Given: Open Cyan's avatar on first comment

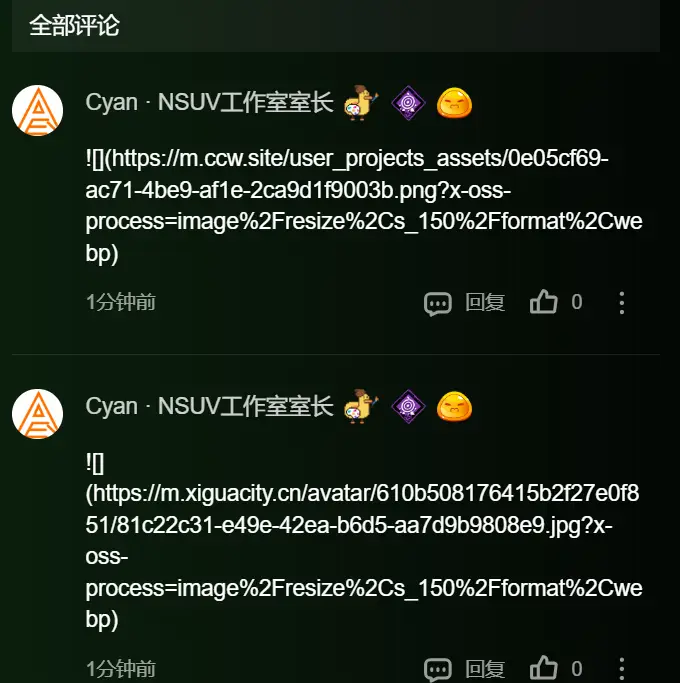Looking at the screenshot, I should [x=37, y=111].
